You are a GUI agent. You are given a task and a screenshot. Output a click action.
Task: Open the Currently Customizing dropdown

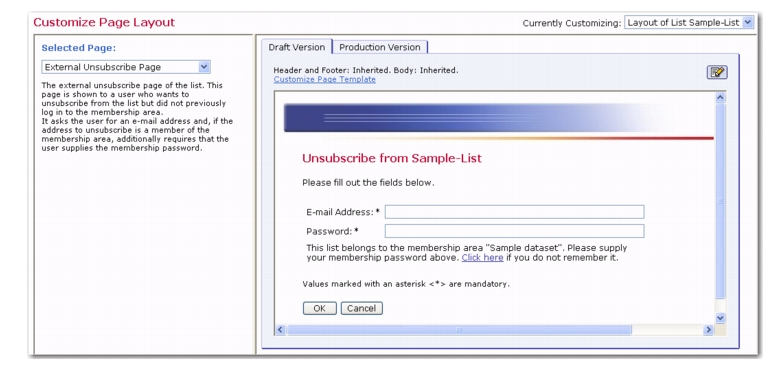(689, 23)
